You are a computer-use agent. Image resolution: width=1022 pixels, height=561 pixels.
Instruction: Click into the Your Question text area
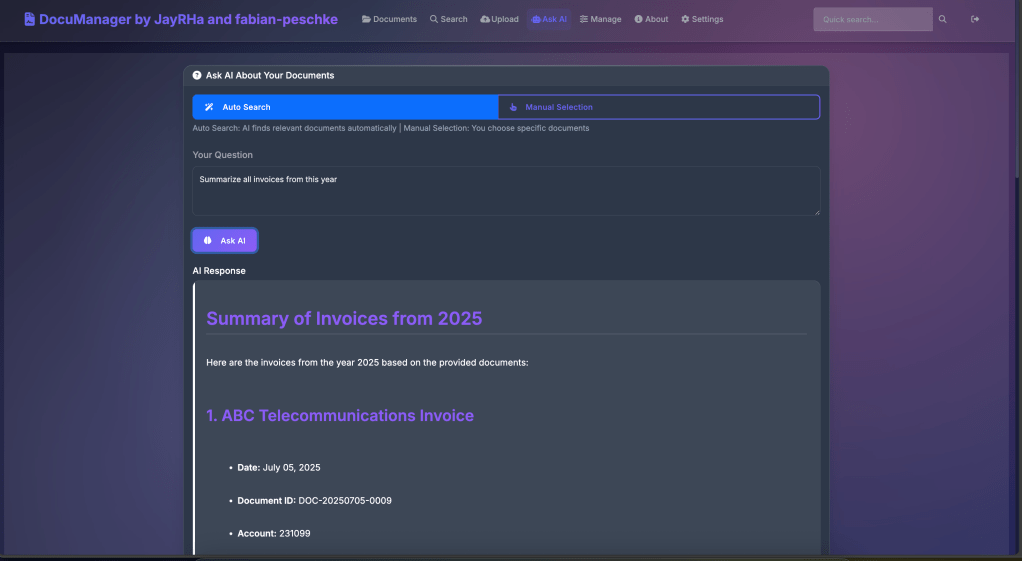(x=506, y=190)
